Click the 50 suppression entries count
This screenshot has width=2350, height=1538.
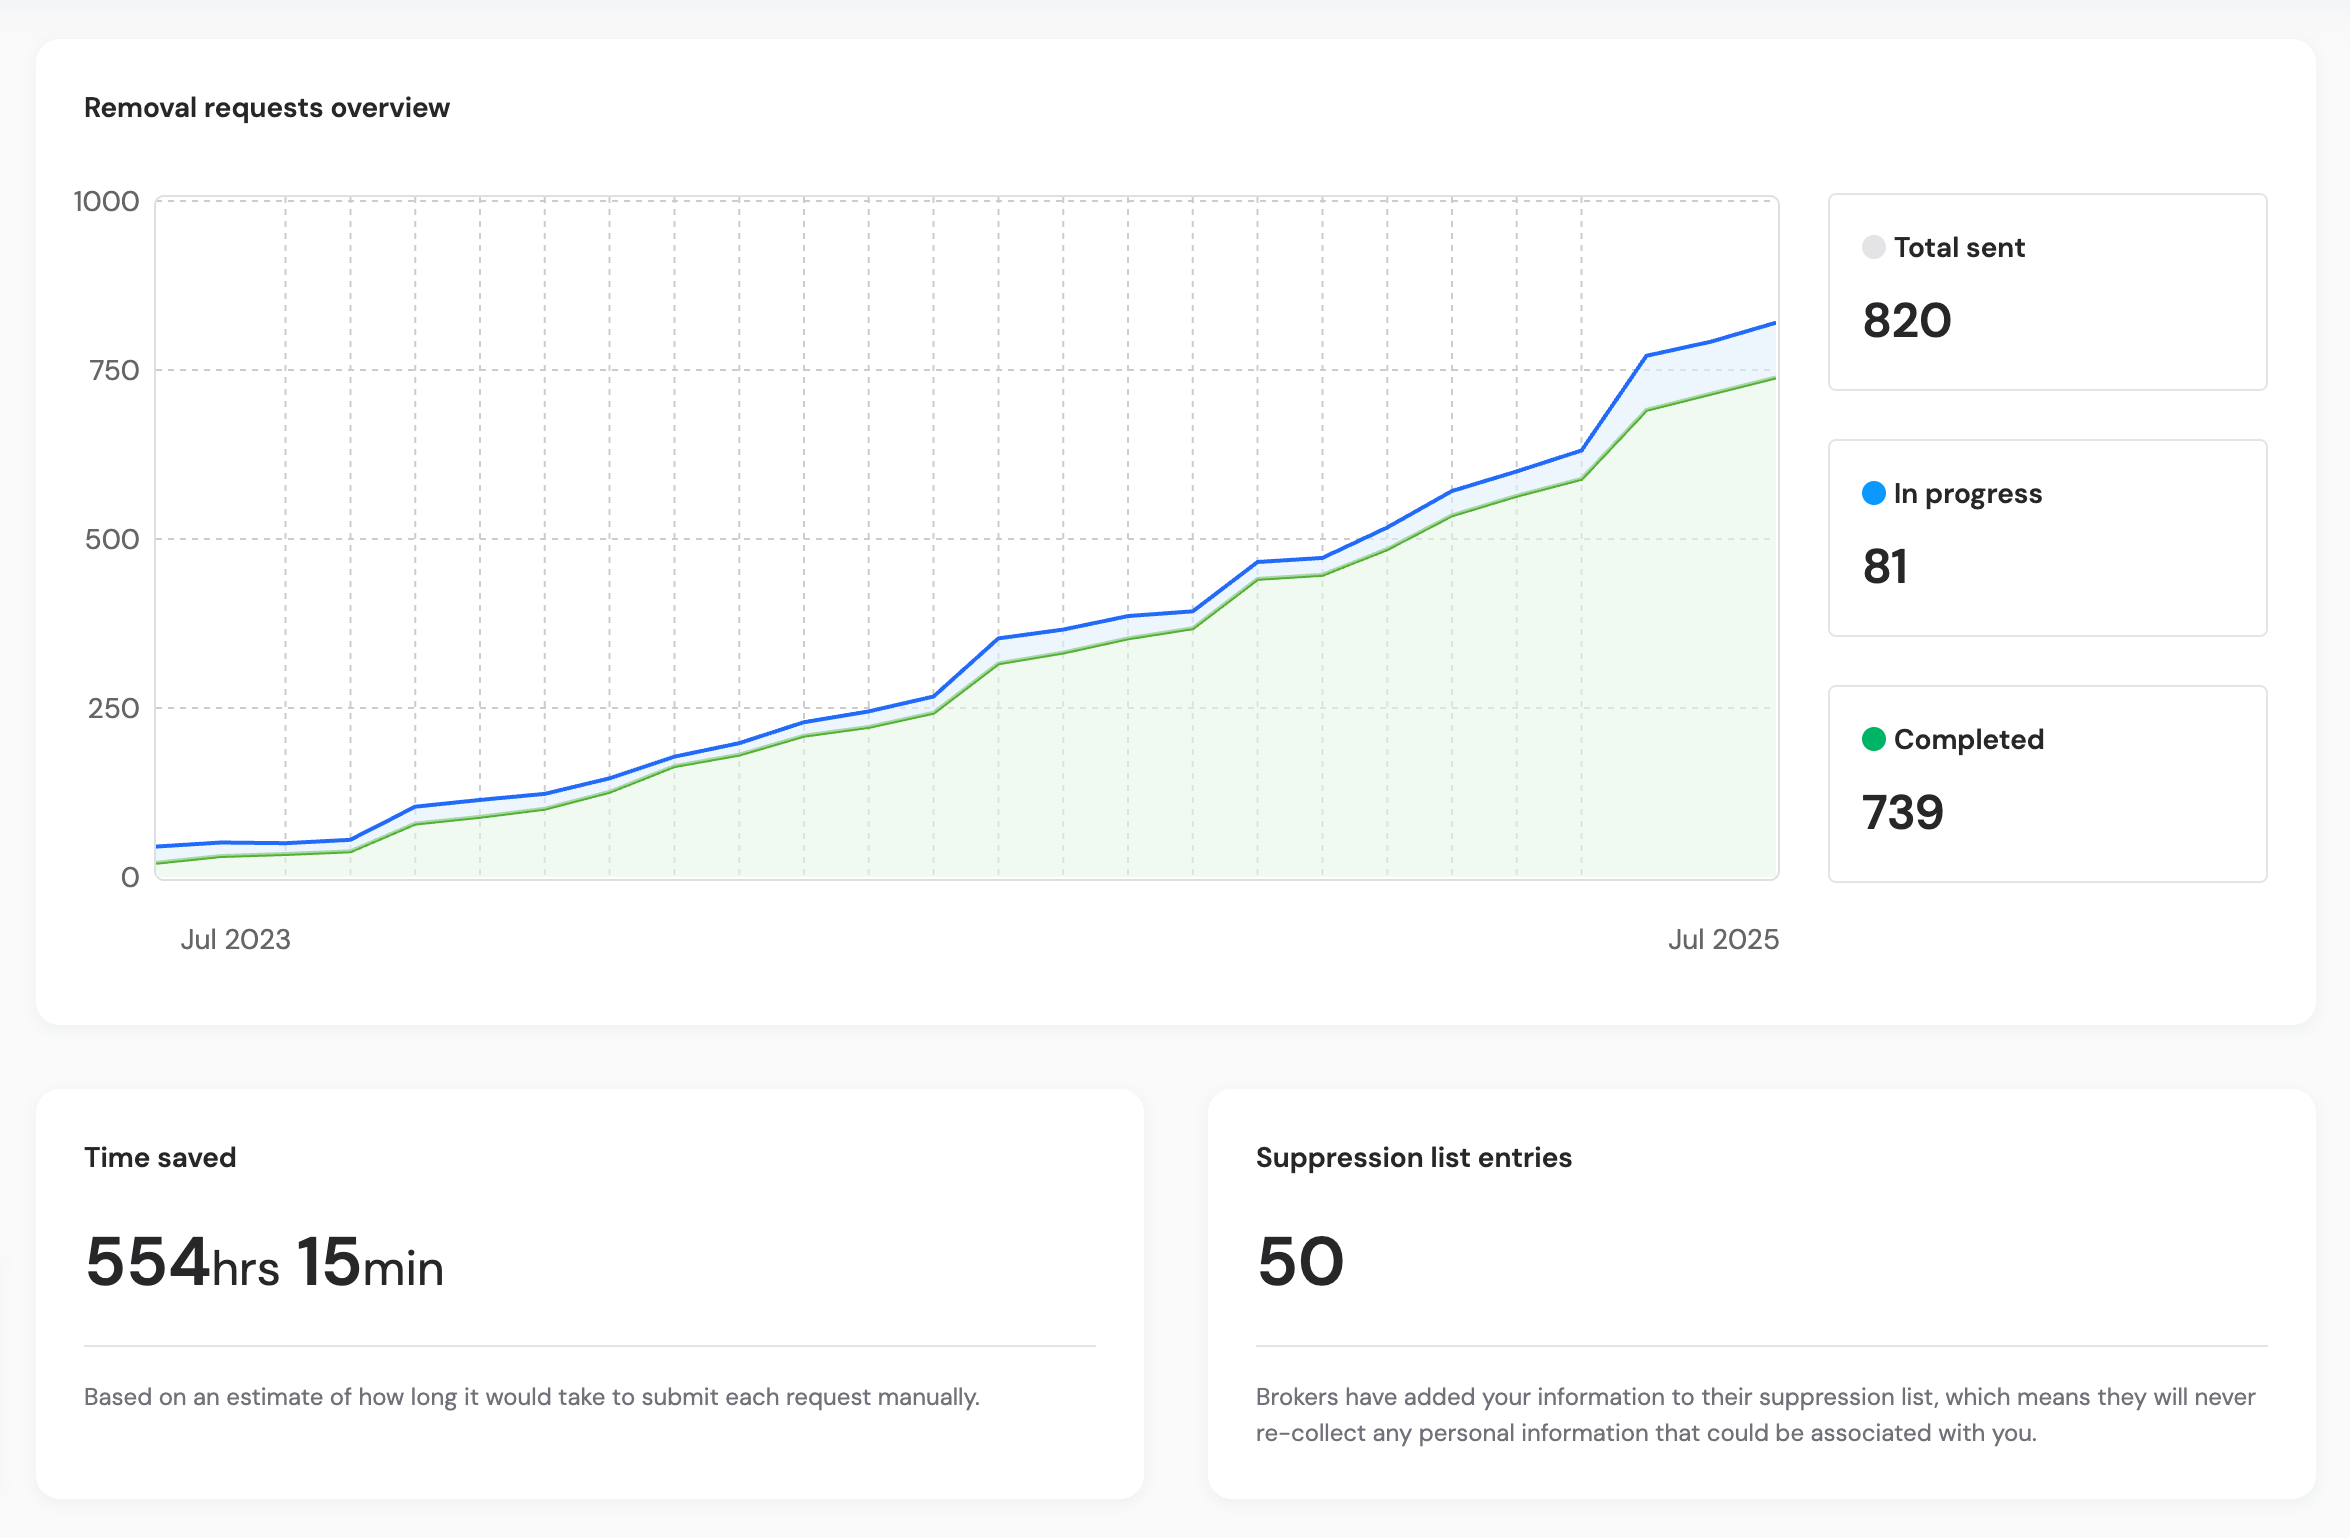click(x=1300, y=1261)
